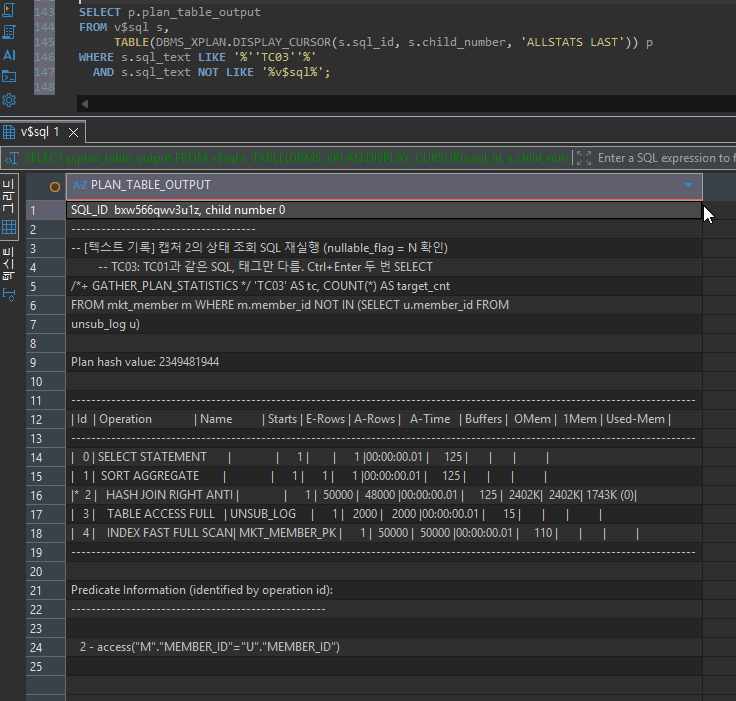Close the v$sql 1 result tab

[x=73, y=133]
